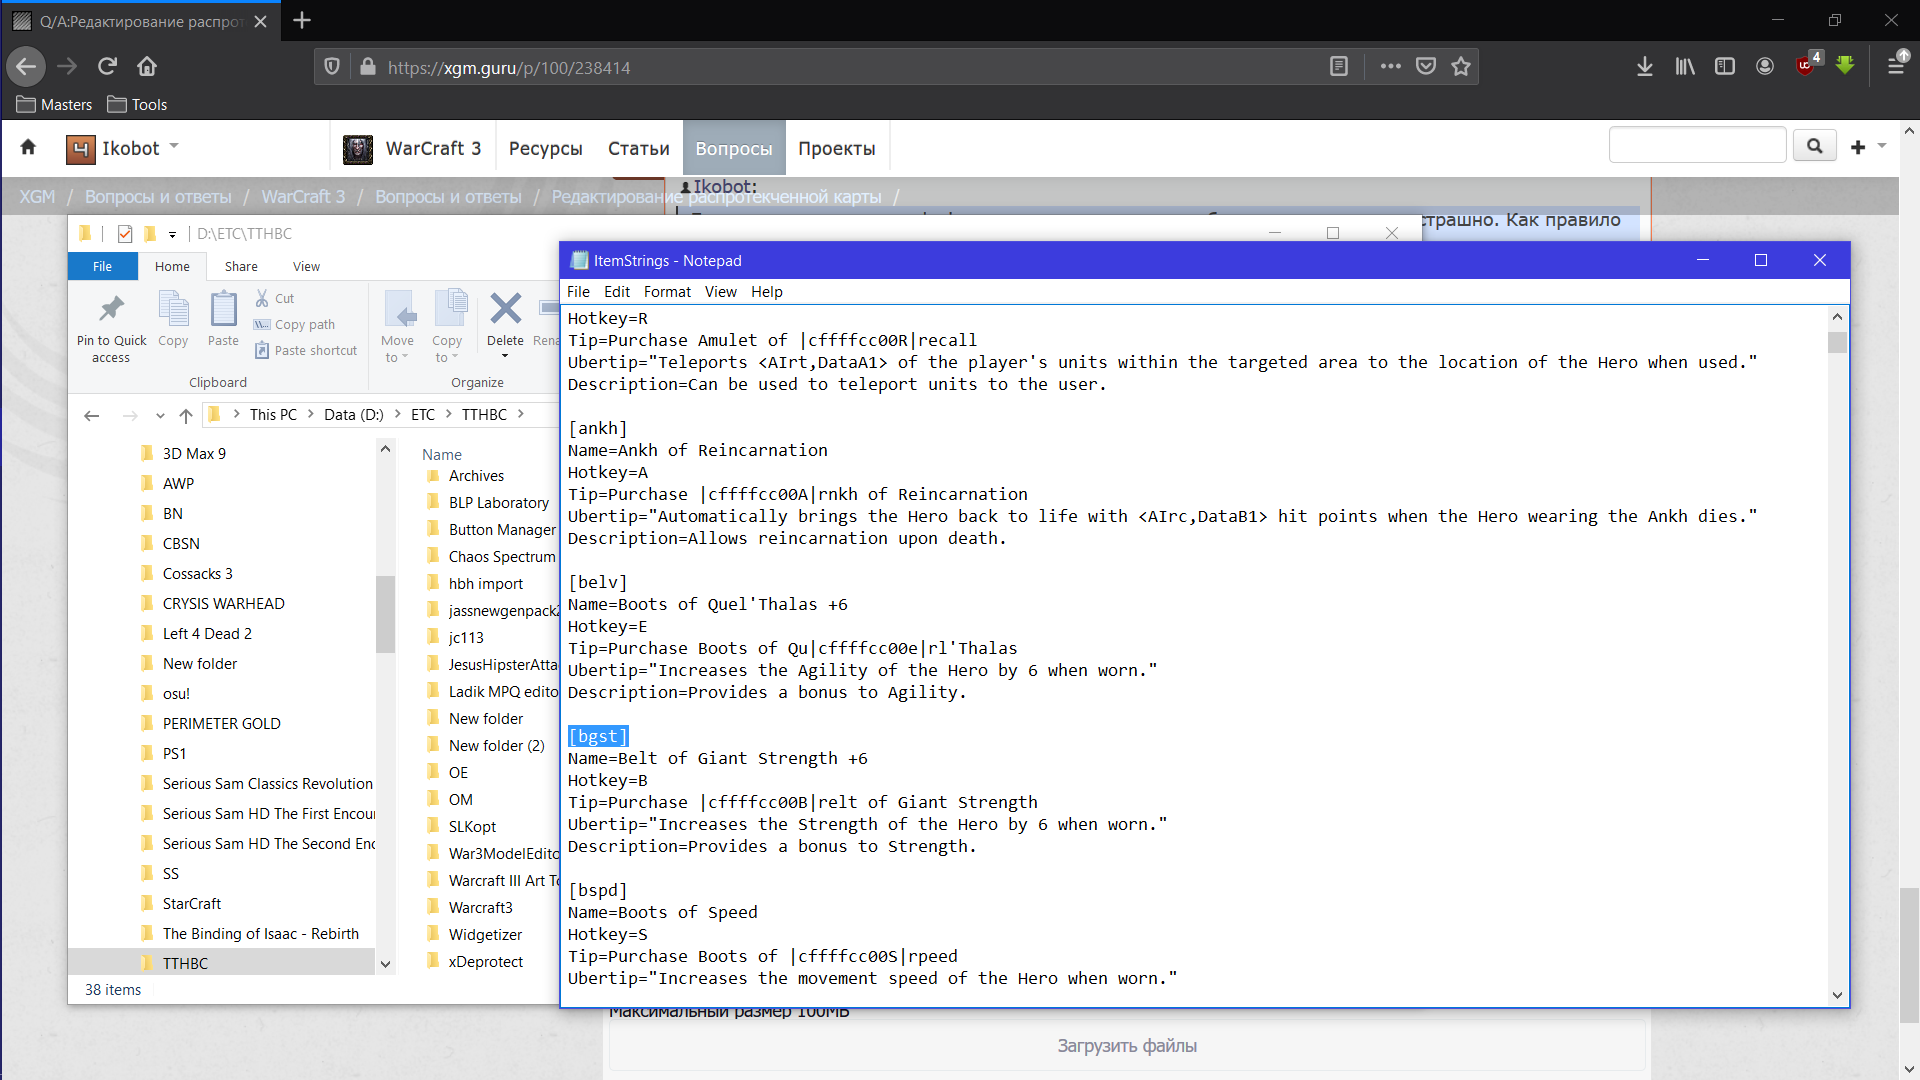The height and width of the screenshot is (1080, 1920).
Task: Open Notepad Help menu
Action: (767, 292)
